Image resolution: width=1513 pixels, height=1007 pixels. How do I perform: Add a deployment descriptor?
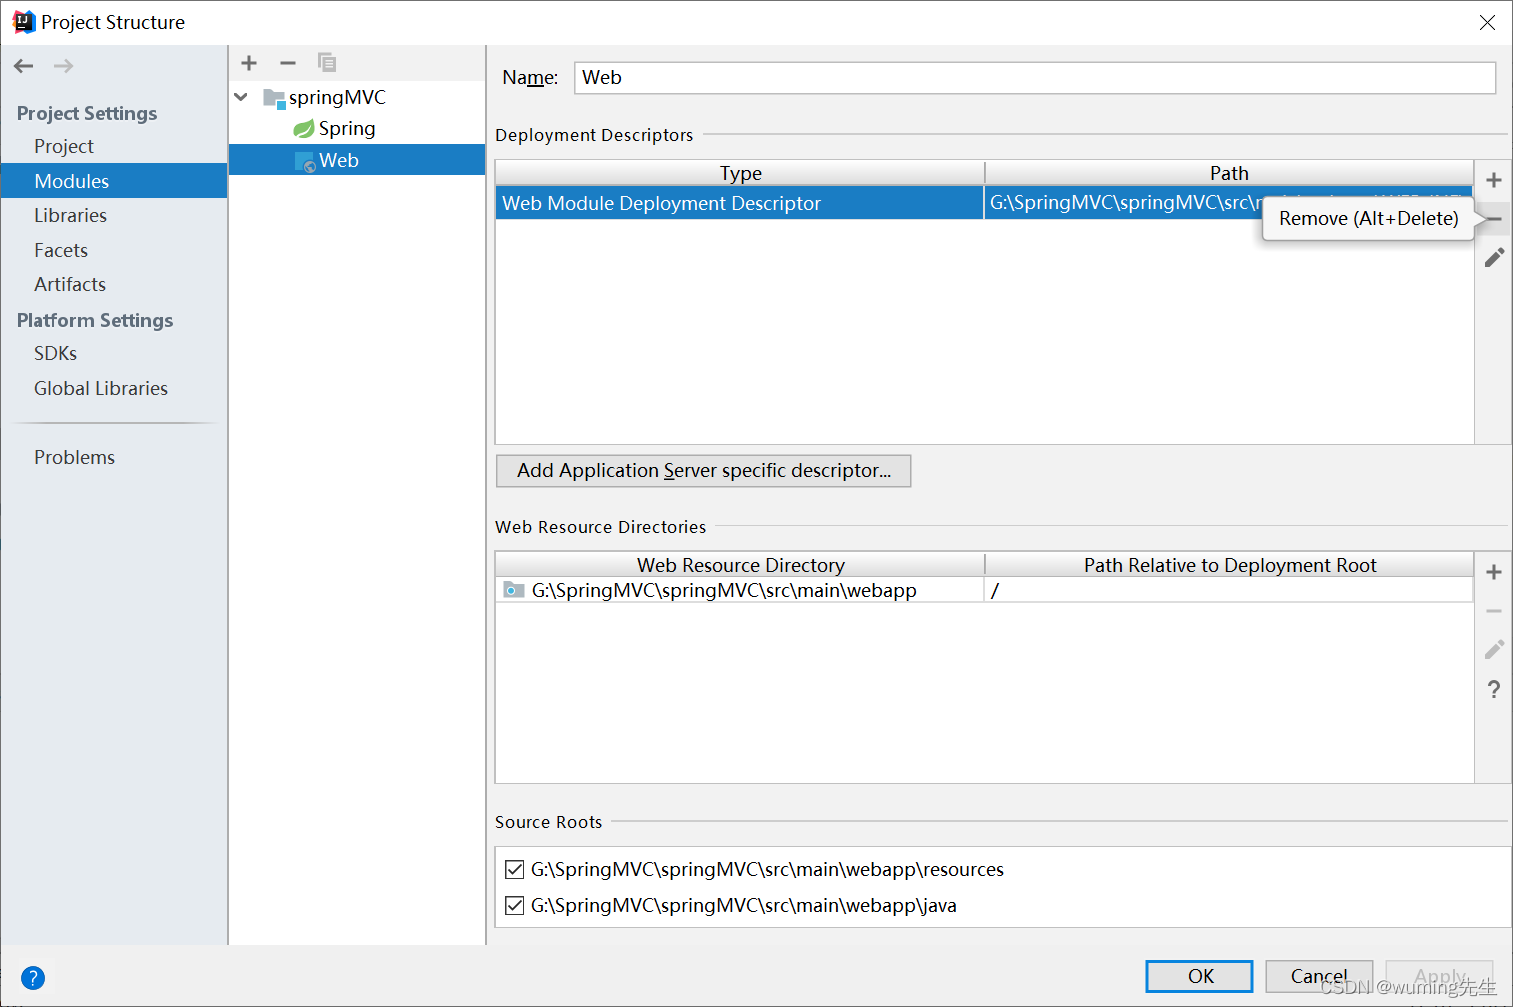click(x=1494, y=180)
